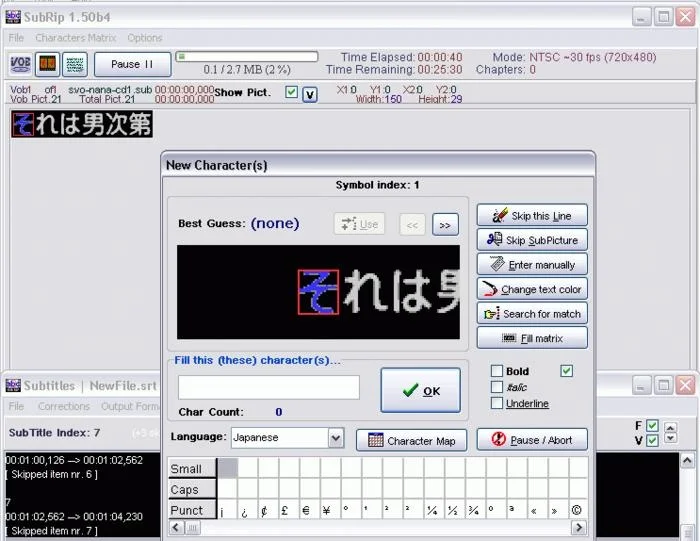Click the subtitle character preview image
700x541 pixels.
point(318,292)
